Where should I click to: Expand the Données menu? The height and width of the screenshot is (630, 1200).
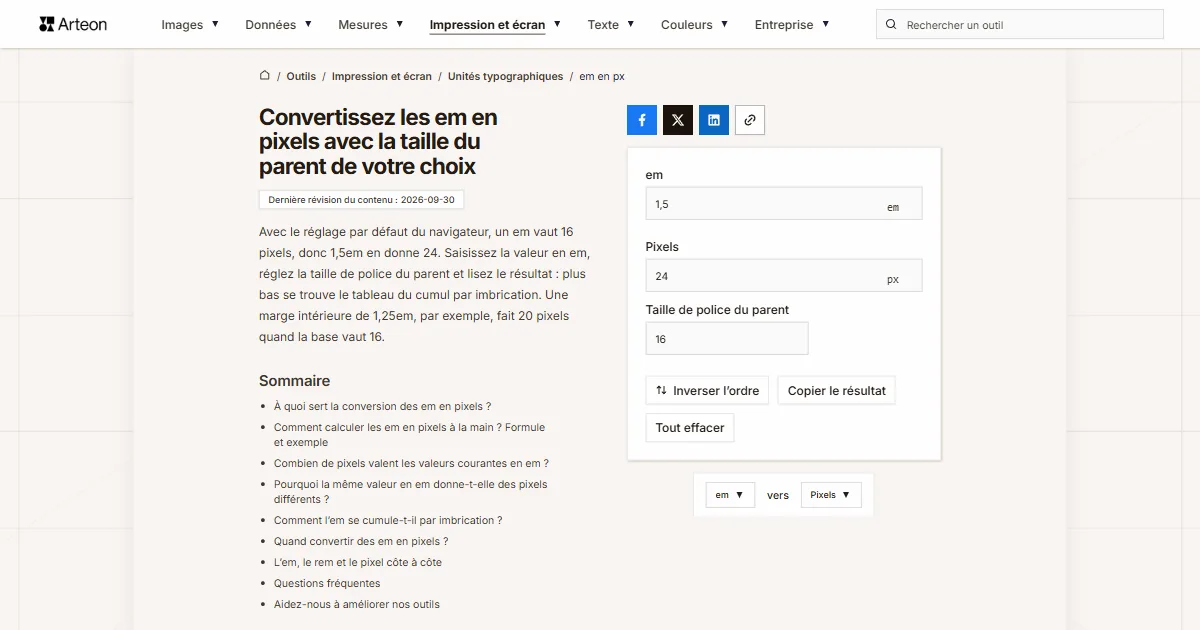[x=279, y=25]
